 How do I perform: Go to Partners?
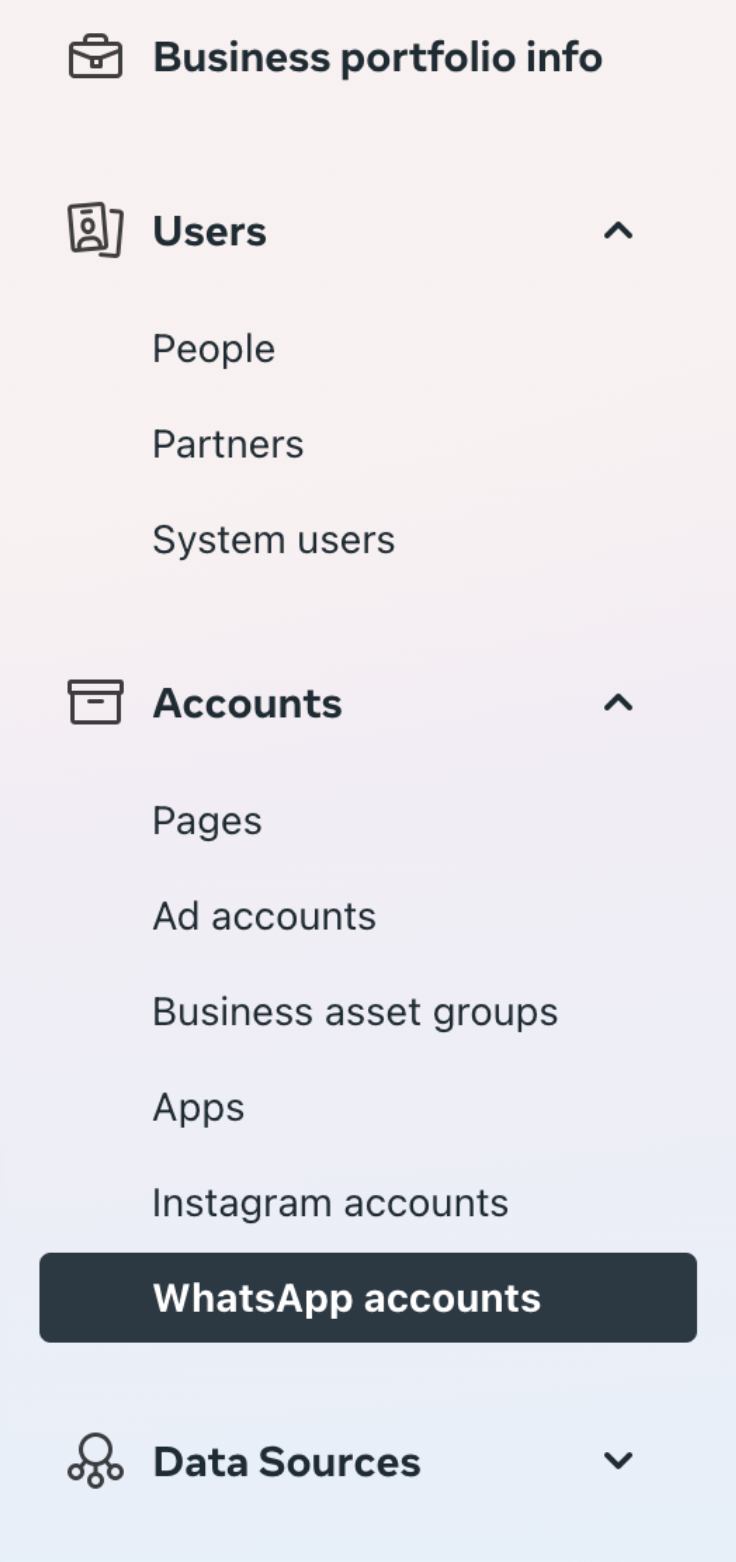(228, 444)
